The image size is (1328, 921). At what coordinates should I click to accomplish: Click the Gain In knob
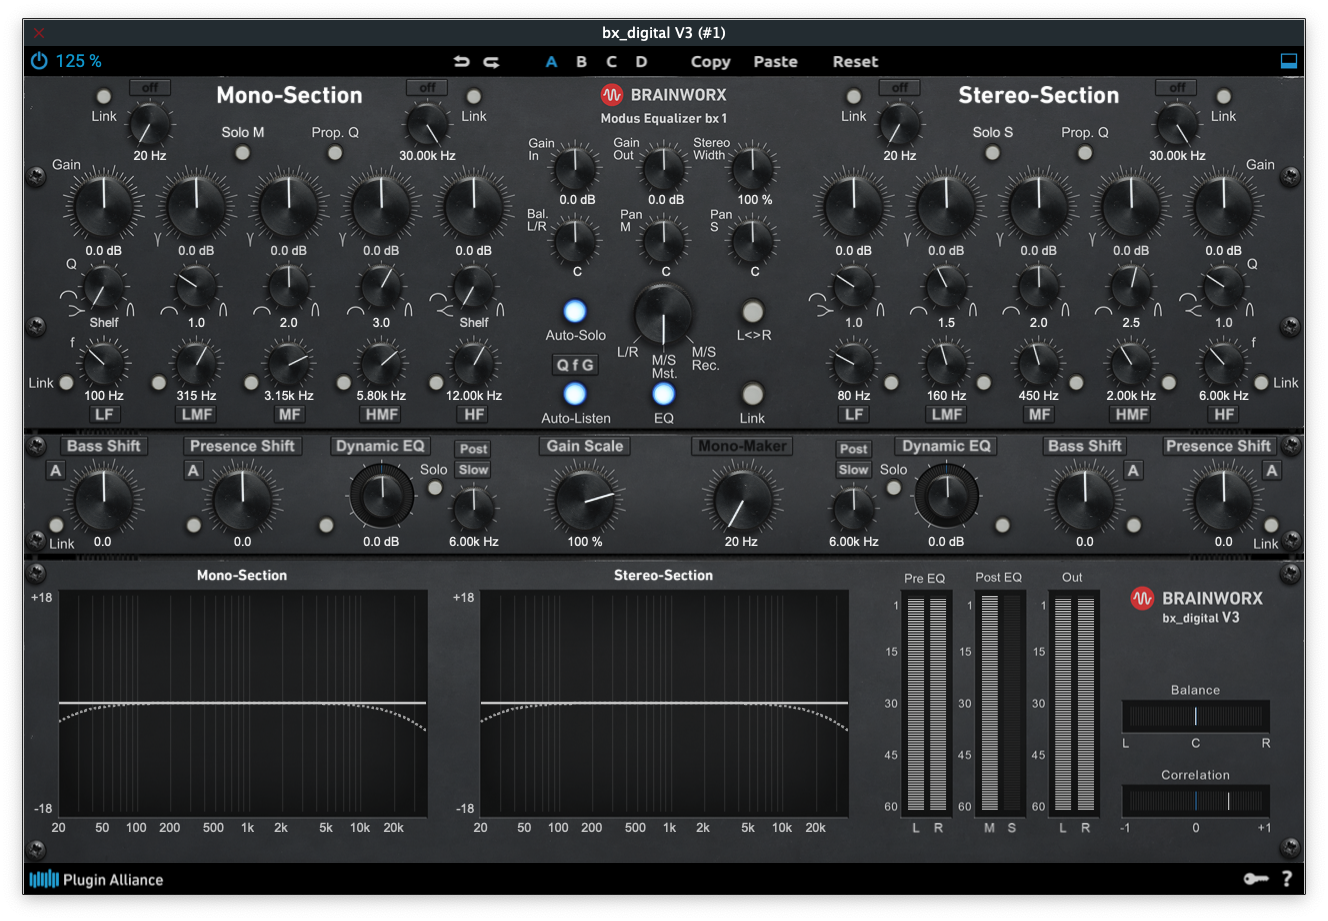click(x=576, y=167)
